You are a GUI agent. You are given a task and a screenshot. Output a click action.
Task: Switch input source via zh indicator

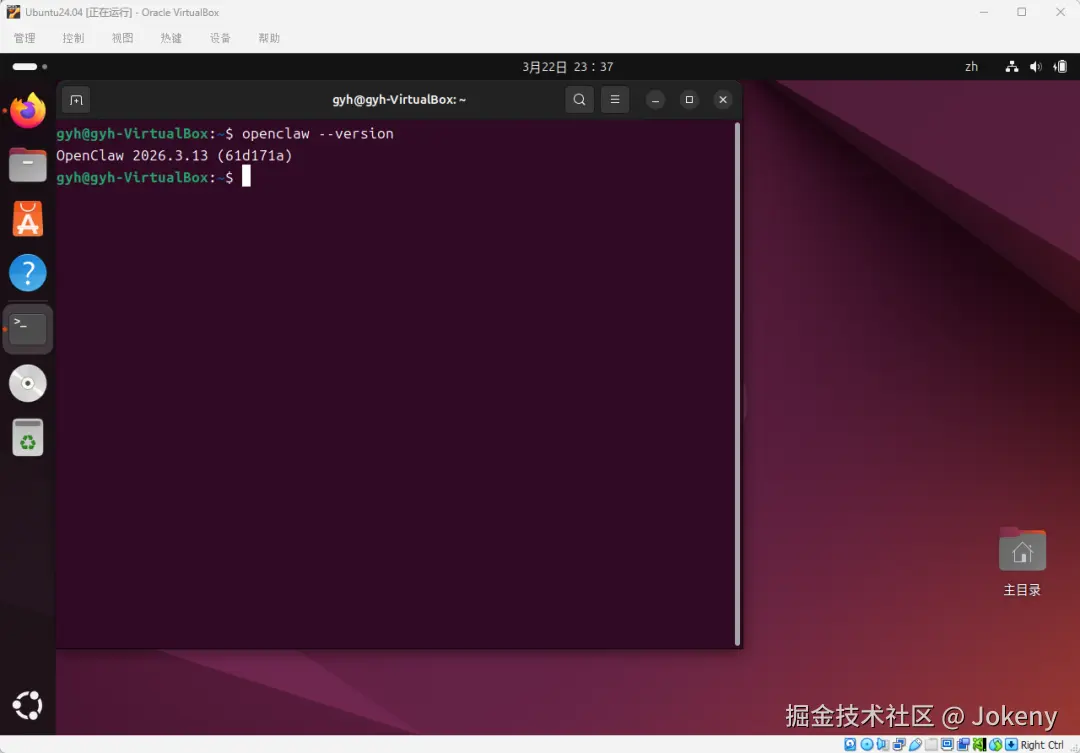(x=971, y=67)
